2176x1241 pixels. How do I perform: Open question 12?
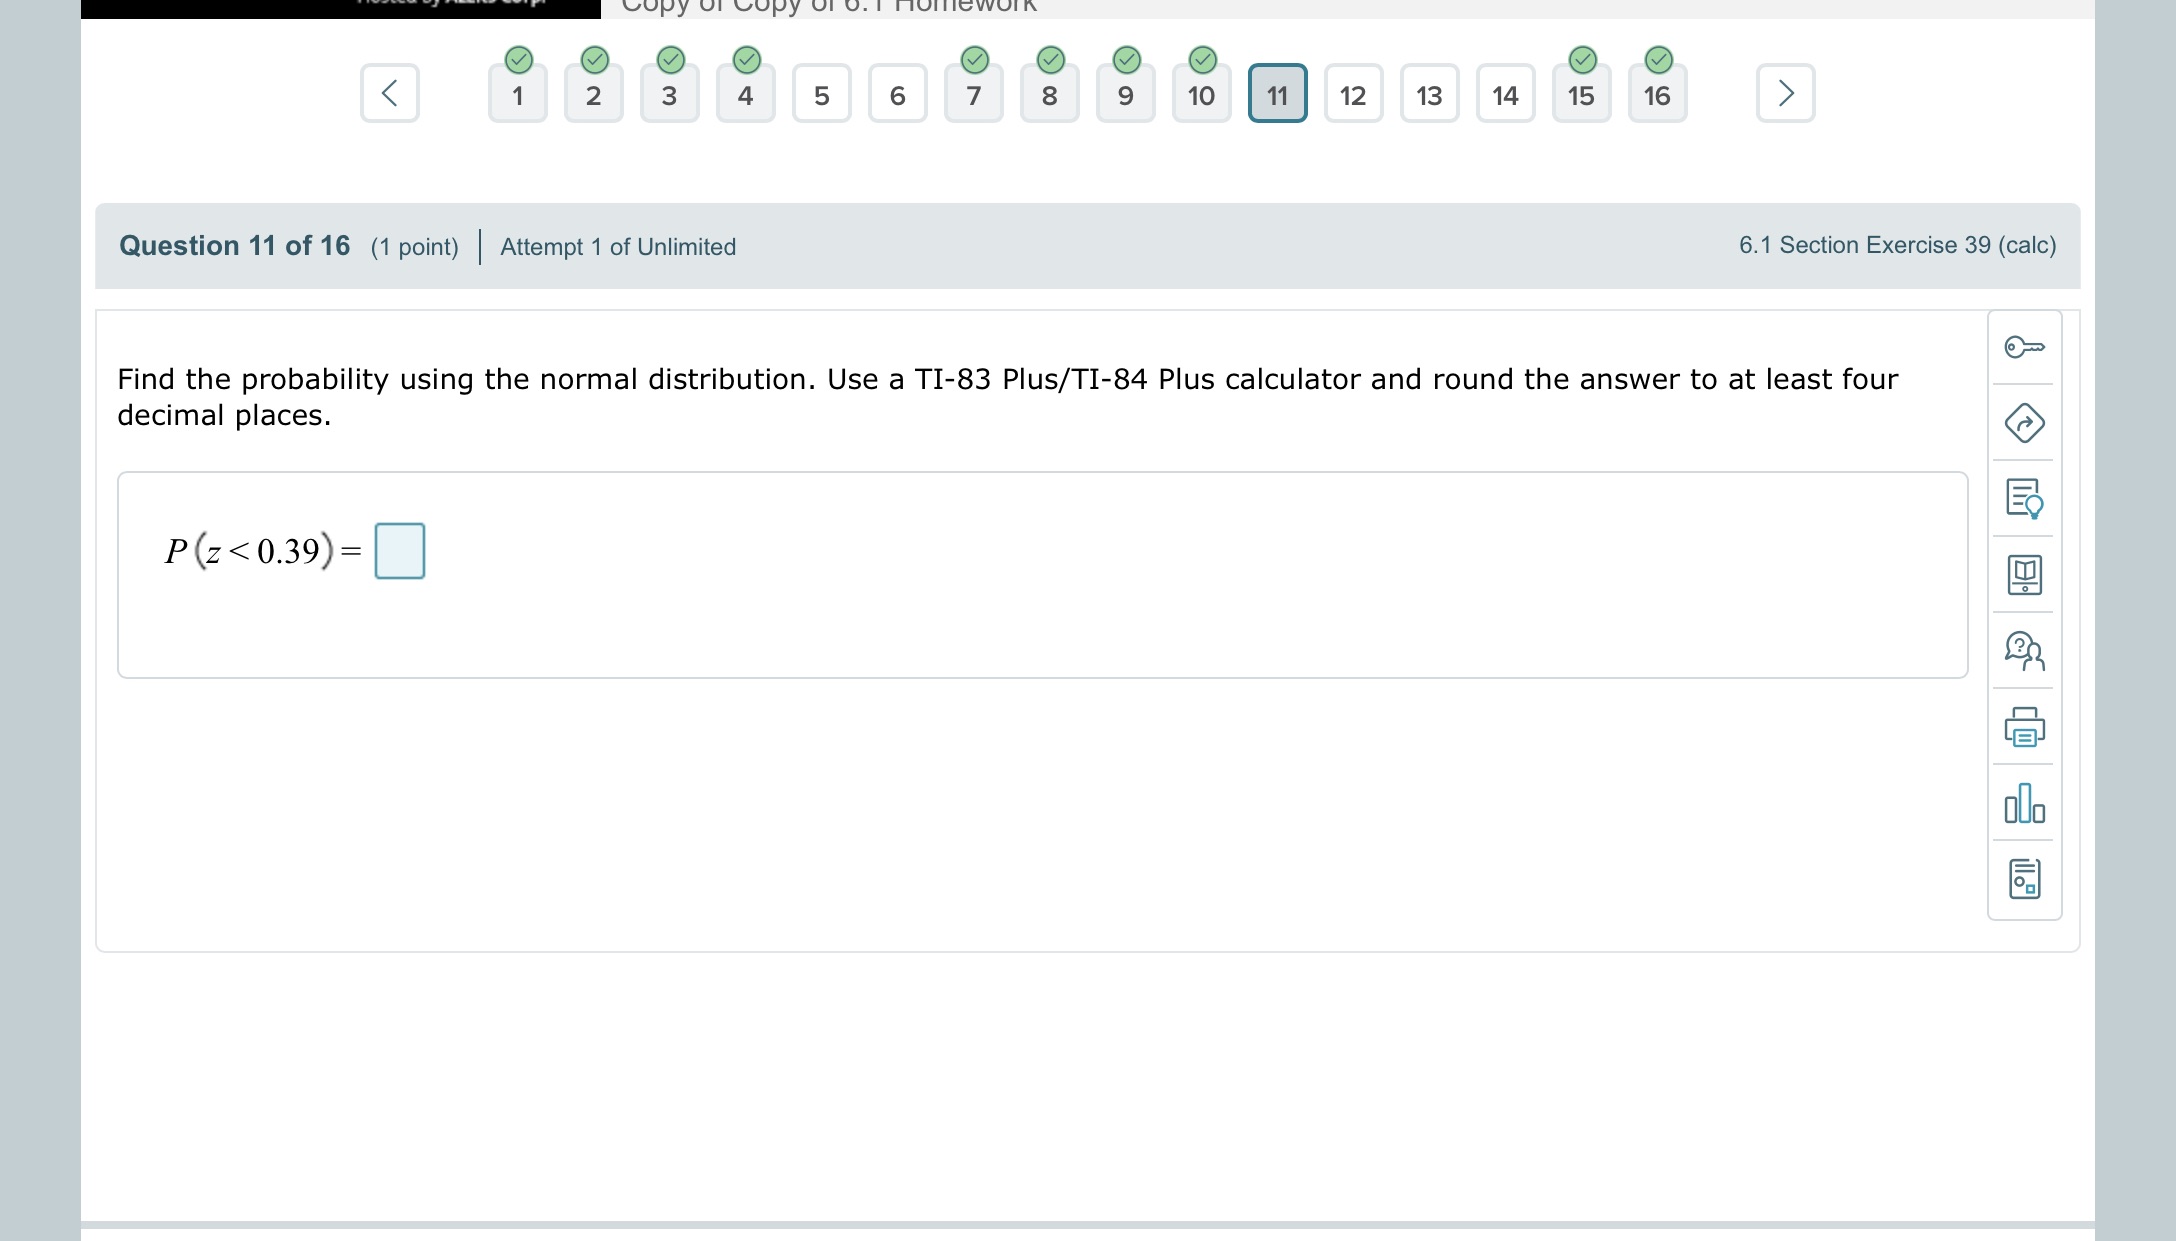(1353, 95)
